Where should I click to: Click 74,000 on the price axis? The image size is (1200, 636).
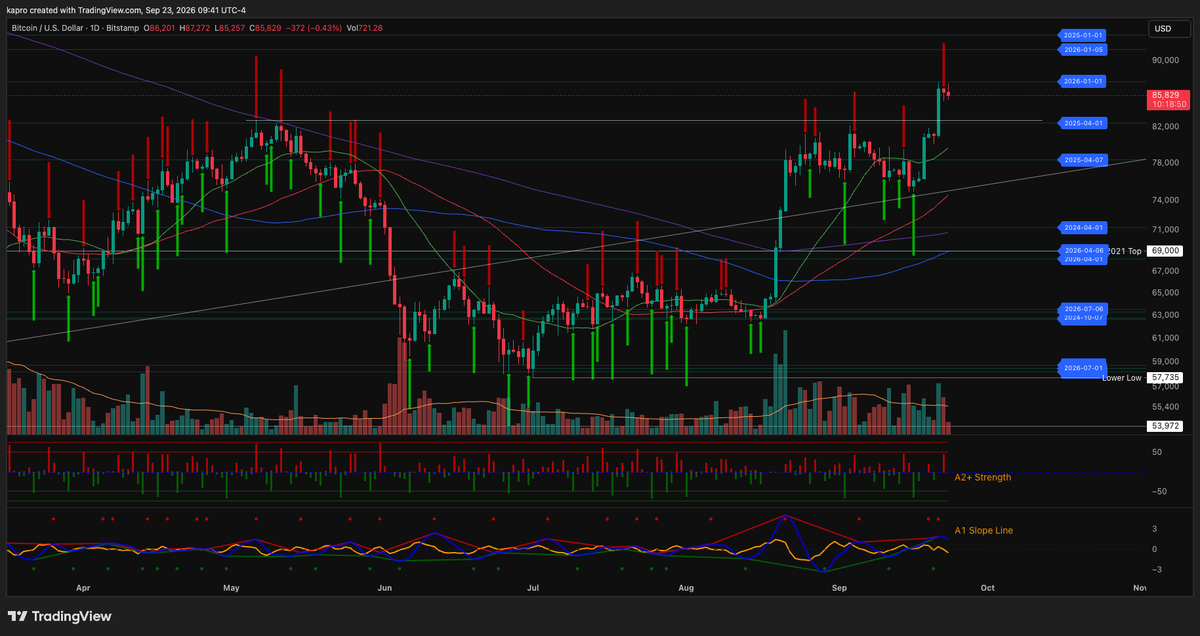pyautogui.click(x=1166, y=200)
